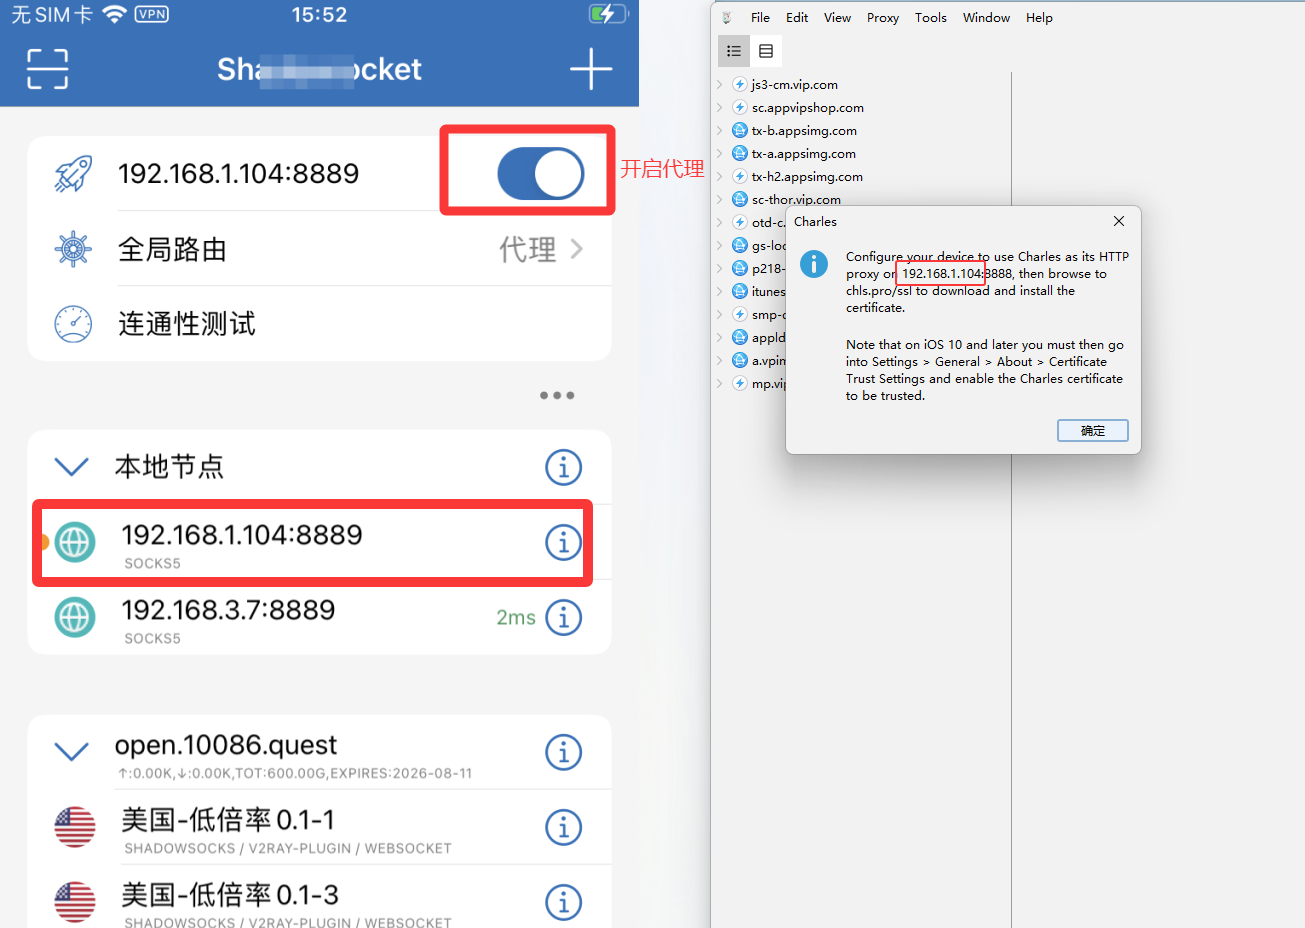Collapse the open.10086.quest group chevron
This screenshot has height=928, width=1305.
[71, 751]
